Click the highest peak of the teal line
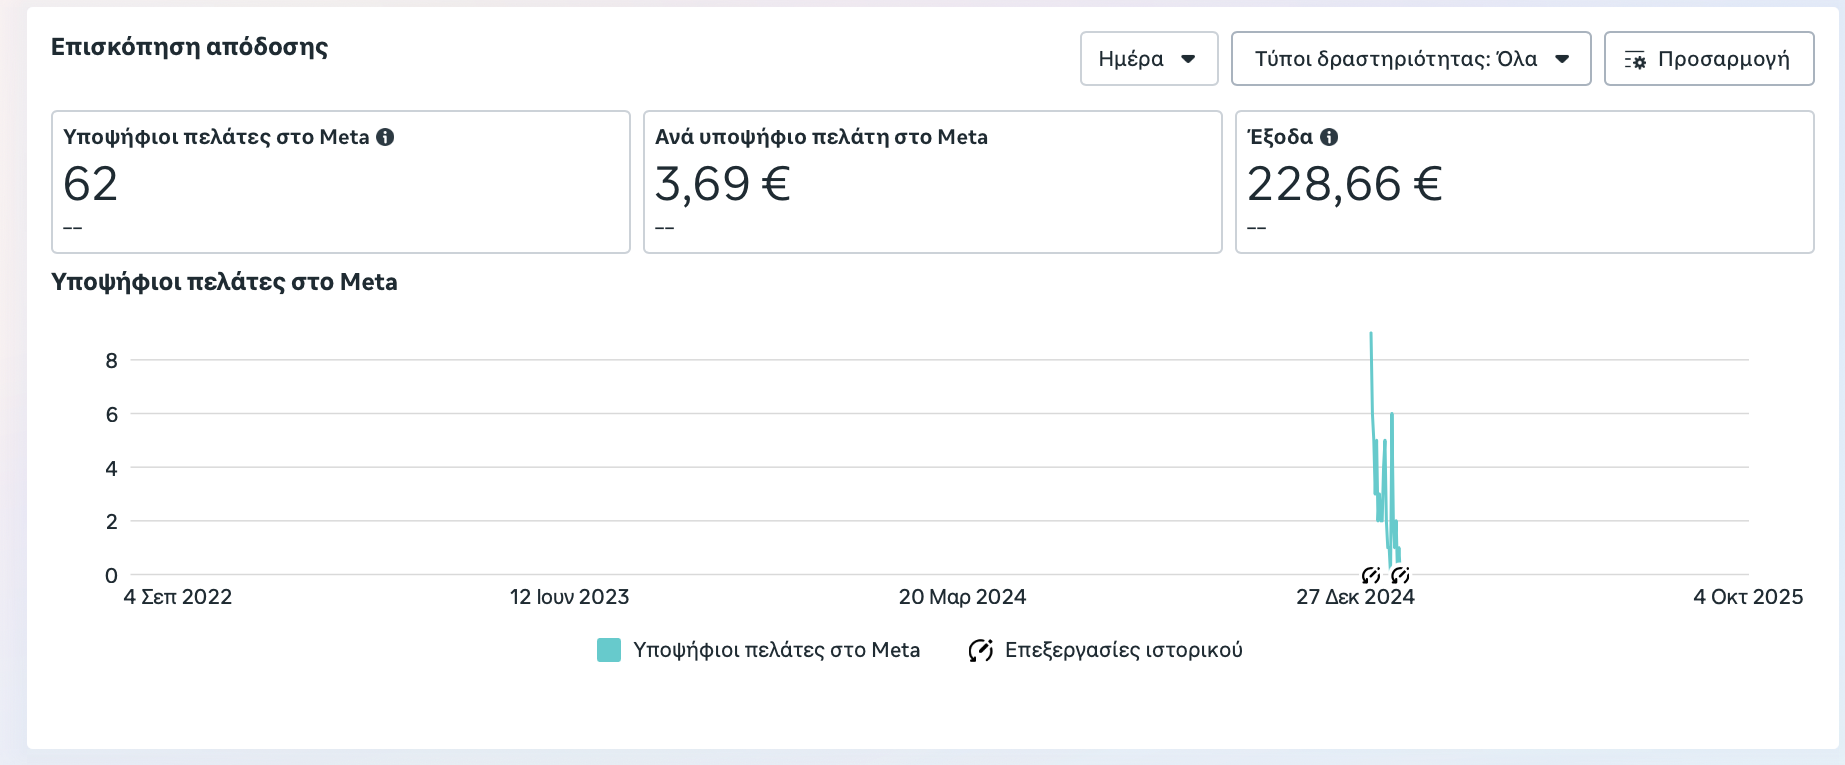 [1371, 335]
